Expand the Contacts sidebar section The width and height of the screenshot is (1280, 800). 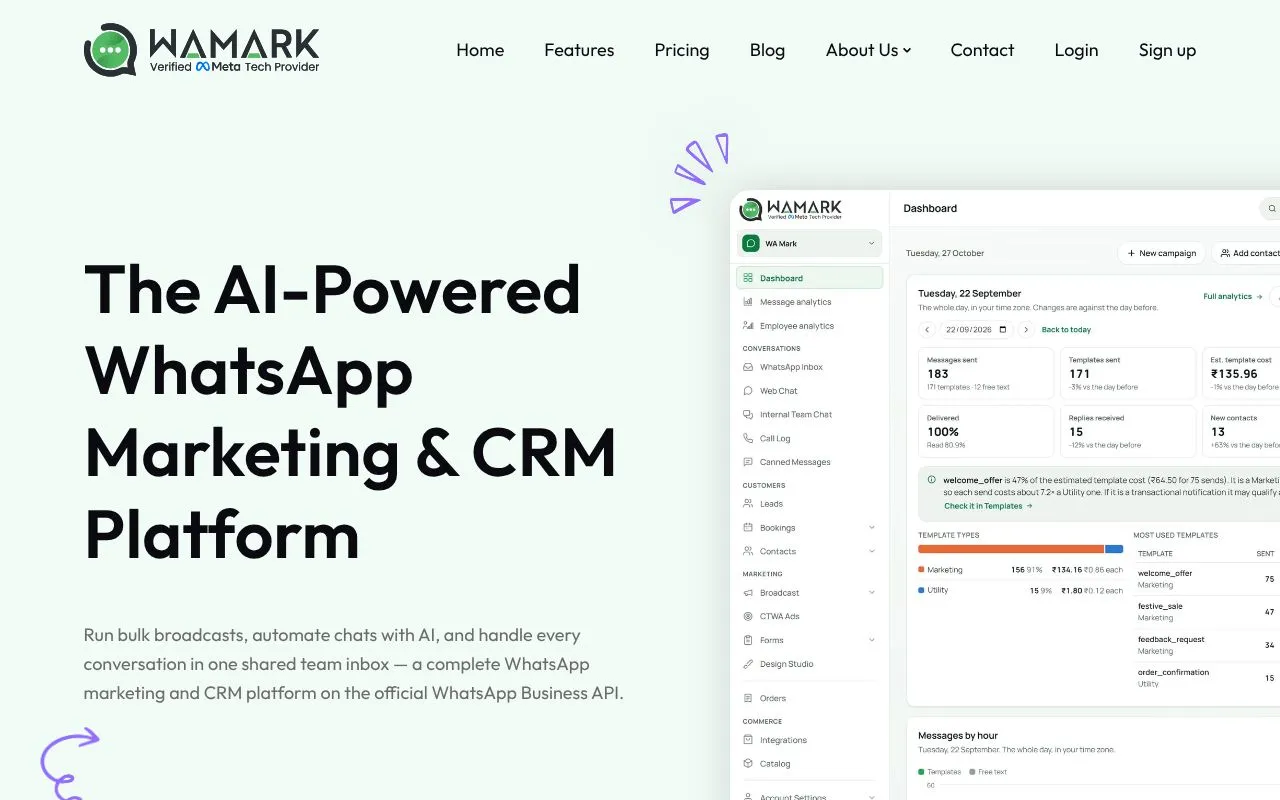pos(871,551)
